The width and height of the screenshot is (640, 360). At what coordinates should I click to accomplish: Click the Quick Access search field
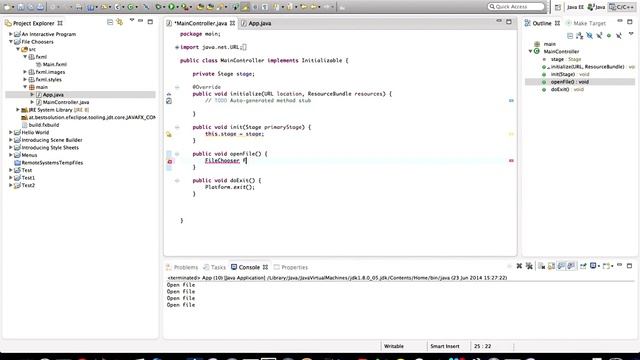click(x=516, y=7)
